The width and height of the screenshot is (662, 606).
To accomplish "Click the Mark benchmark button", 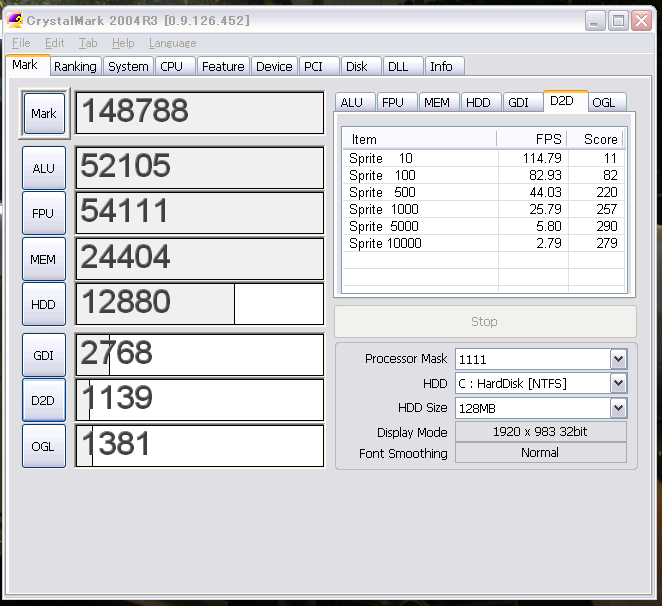I will point(44,113).
